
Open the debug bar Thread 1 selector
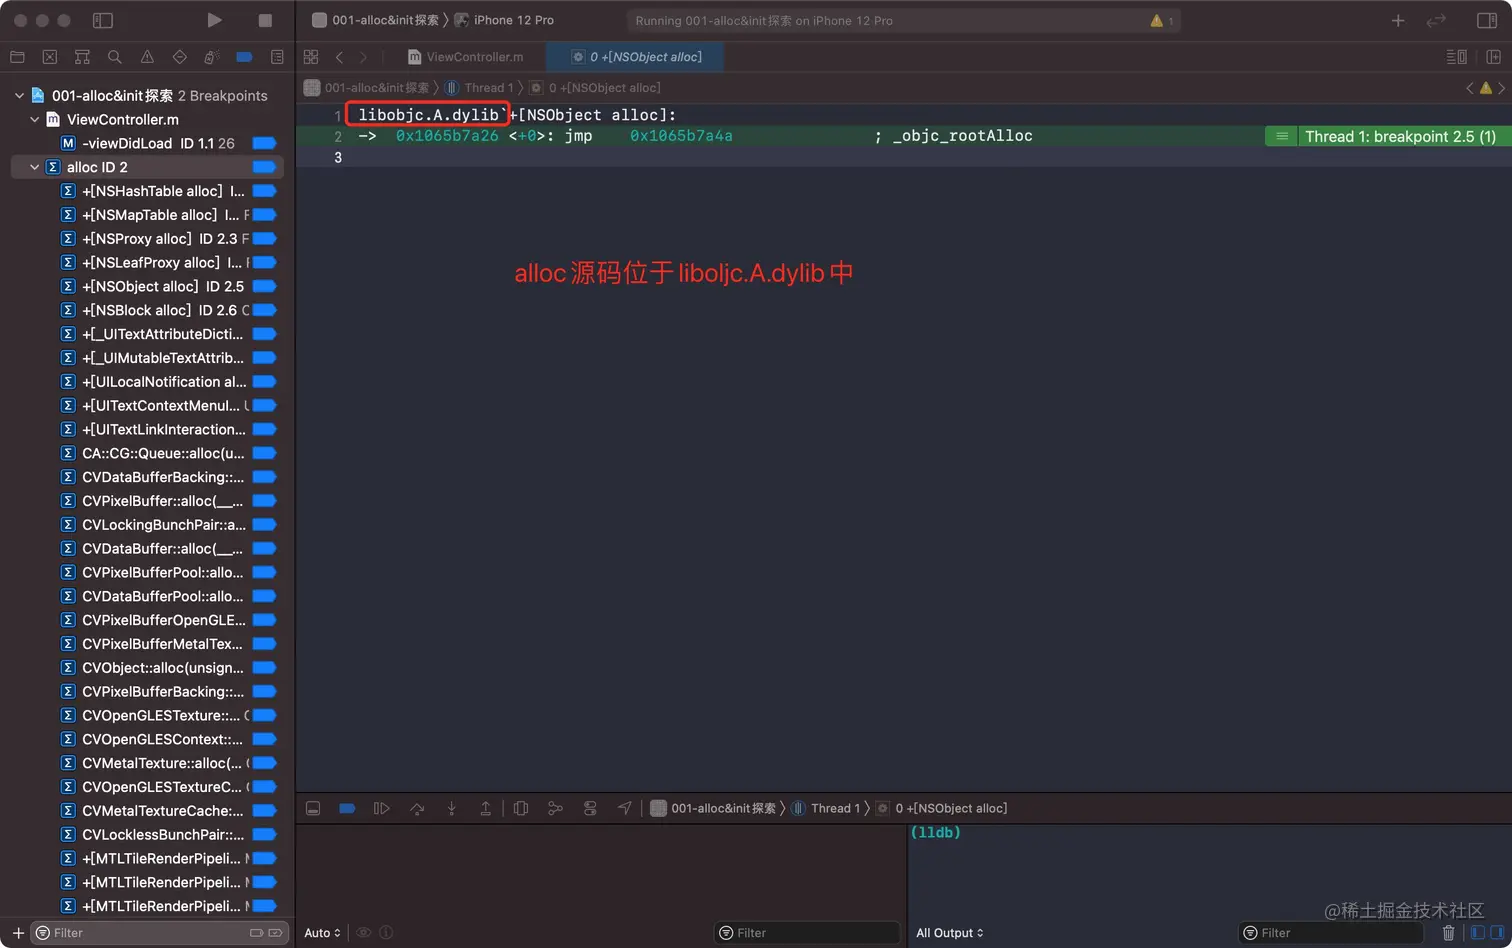pyautogui.click(x=826, y=808)
